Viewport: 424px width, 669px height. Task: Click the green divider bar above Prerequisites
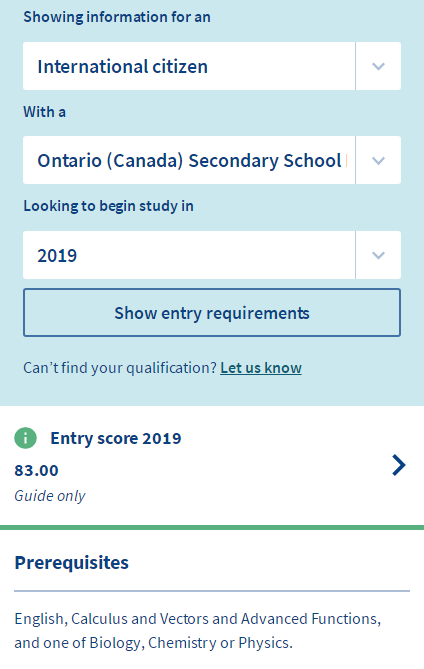click(212, 527)
